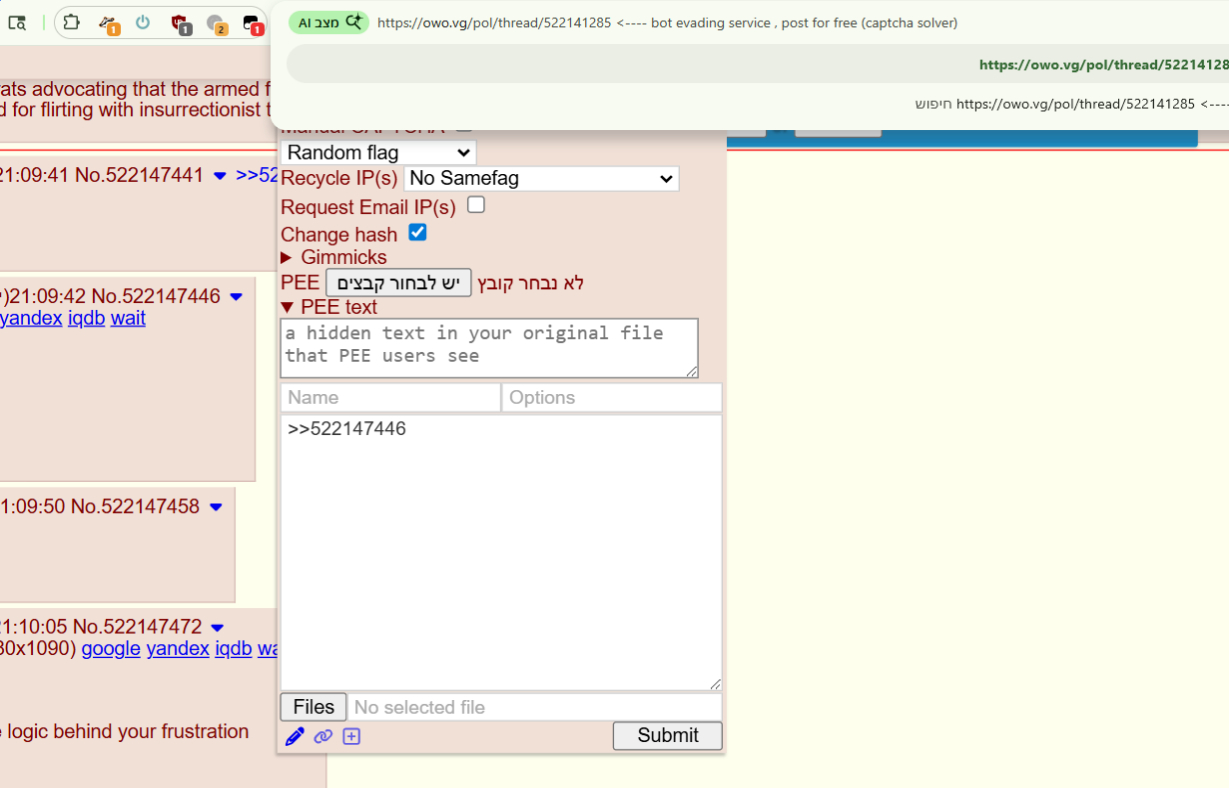Open the Random flag dropdown
This screenshot has width=1229, height=788.
click(x=378, y=152)
